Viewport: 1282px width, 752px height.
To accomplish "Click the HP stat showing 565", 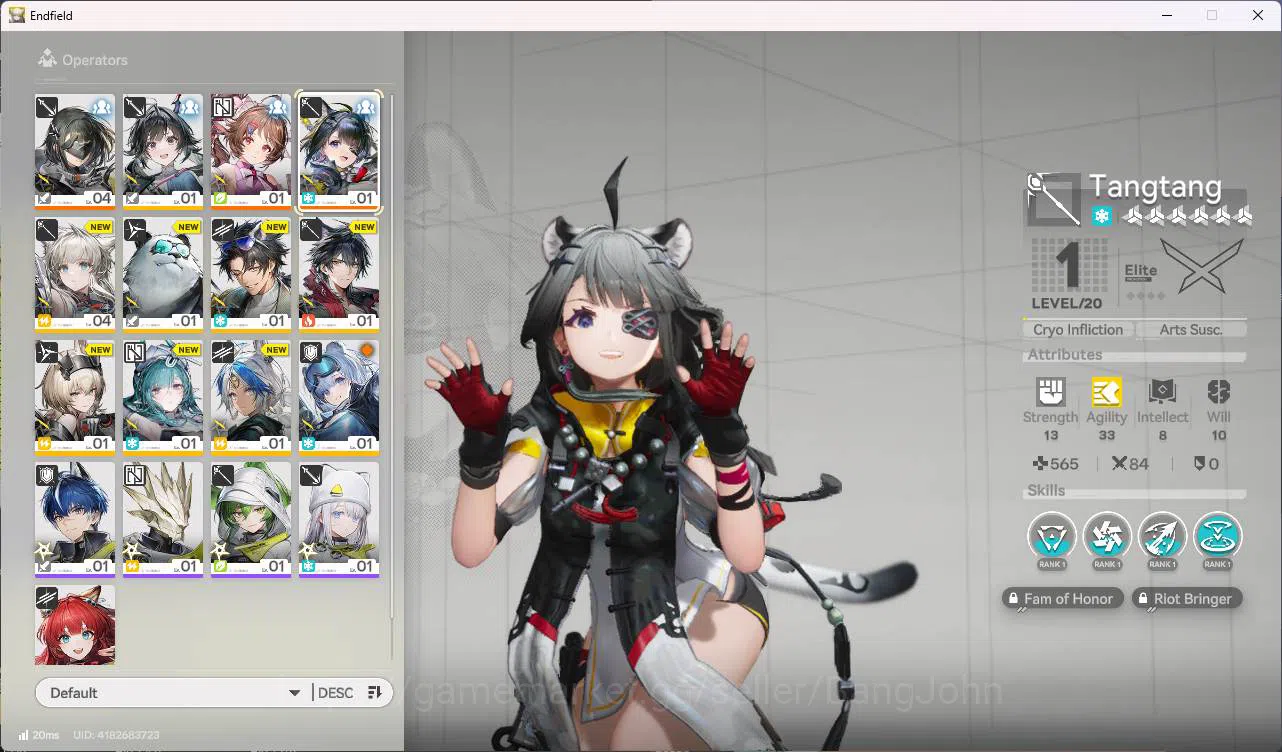I will click(1055, 464).
